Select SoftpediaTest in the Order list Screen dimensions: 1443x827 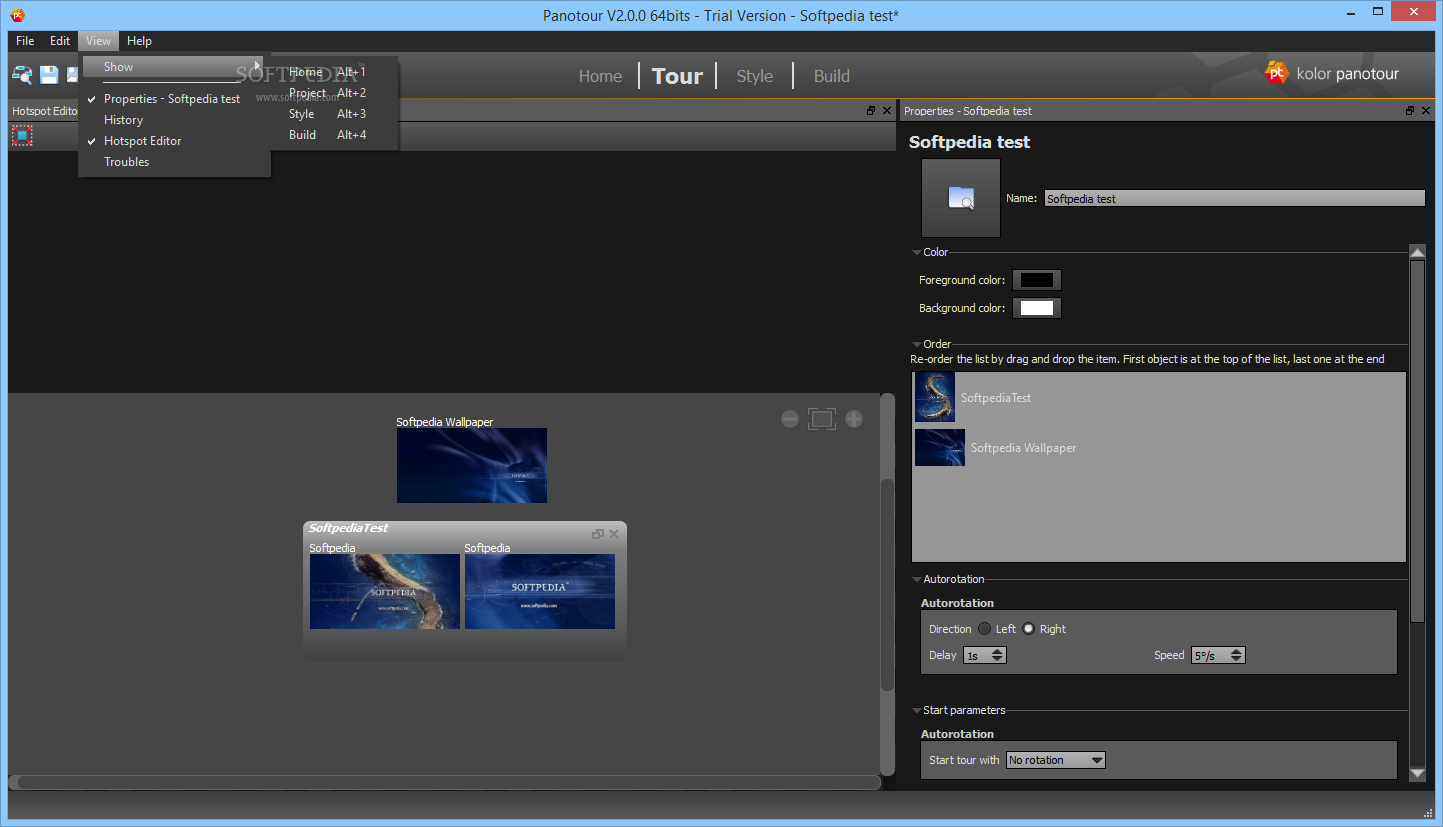tap(1159, 398)
